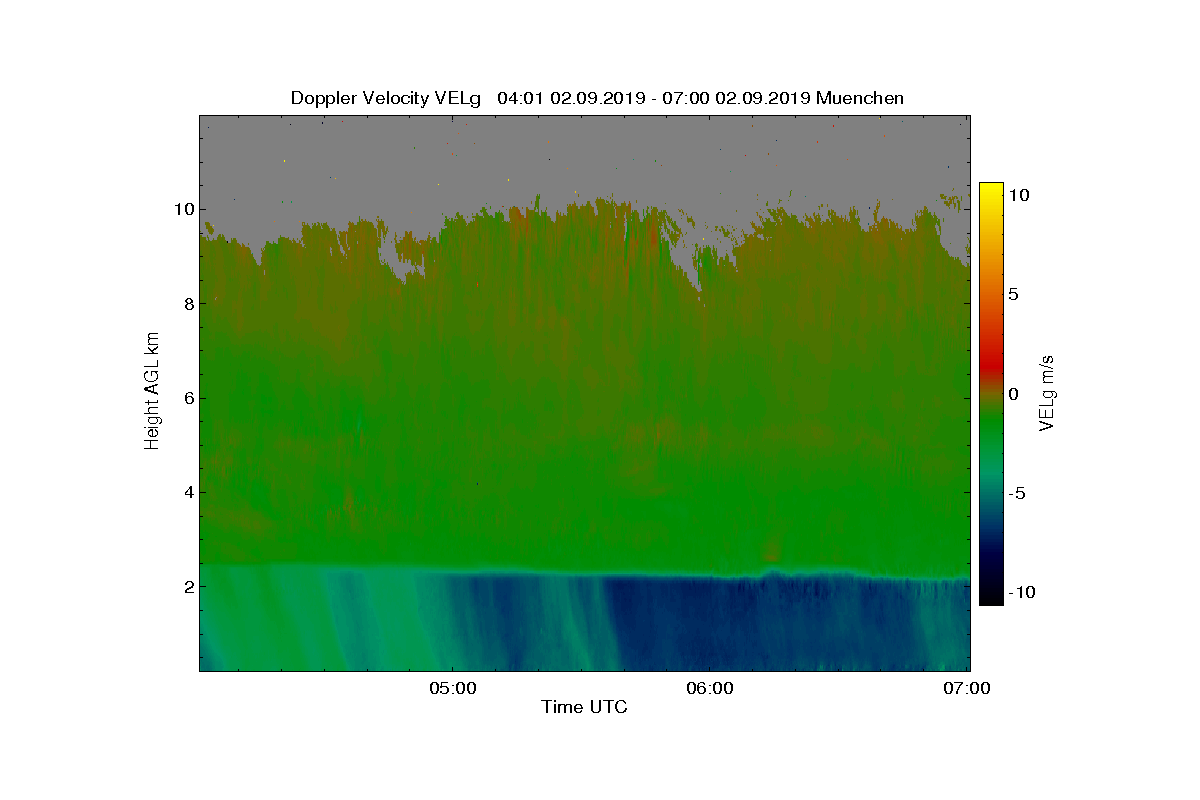This screenshot has height=800, width=1200.
Task: Click the colorbar tick value "-5"
Action: [x=1017, y=493]
